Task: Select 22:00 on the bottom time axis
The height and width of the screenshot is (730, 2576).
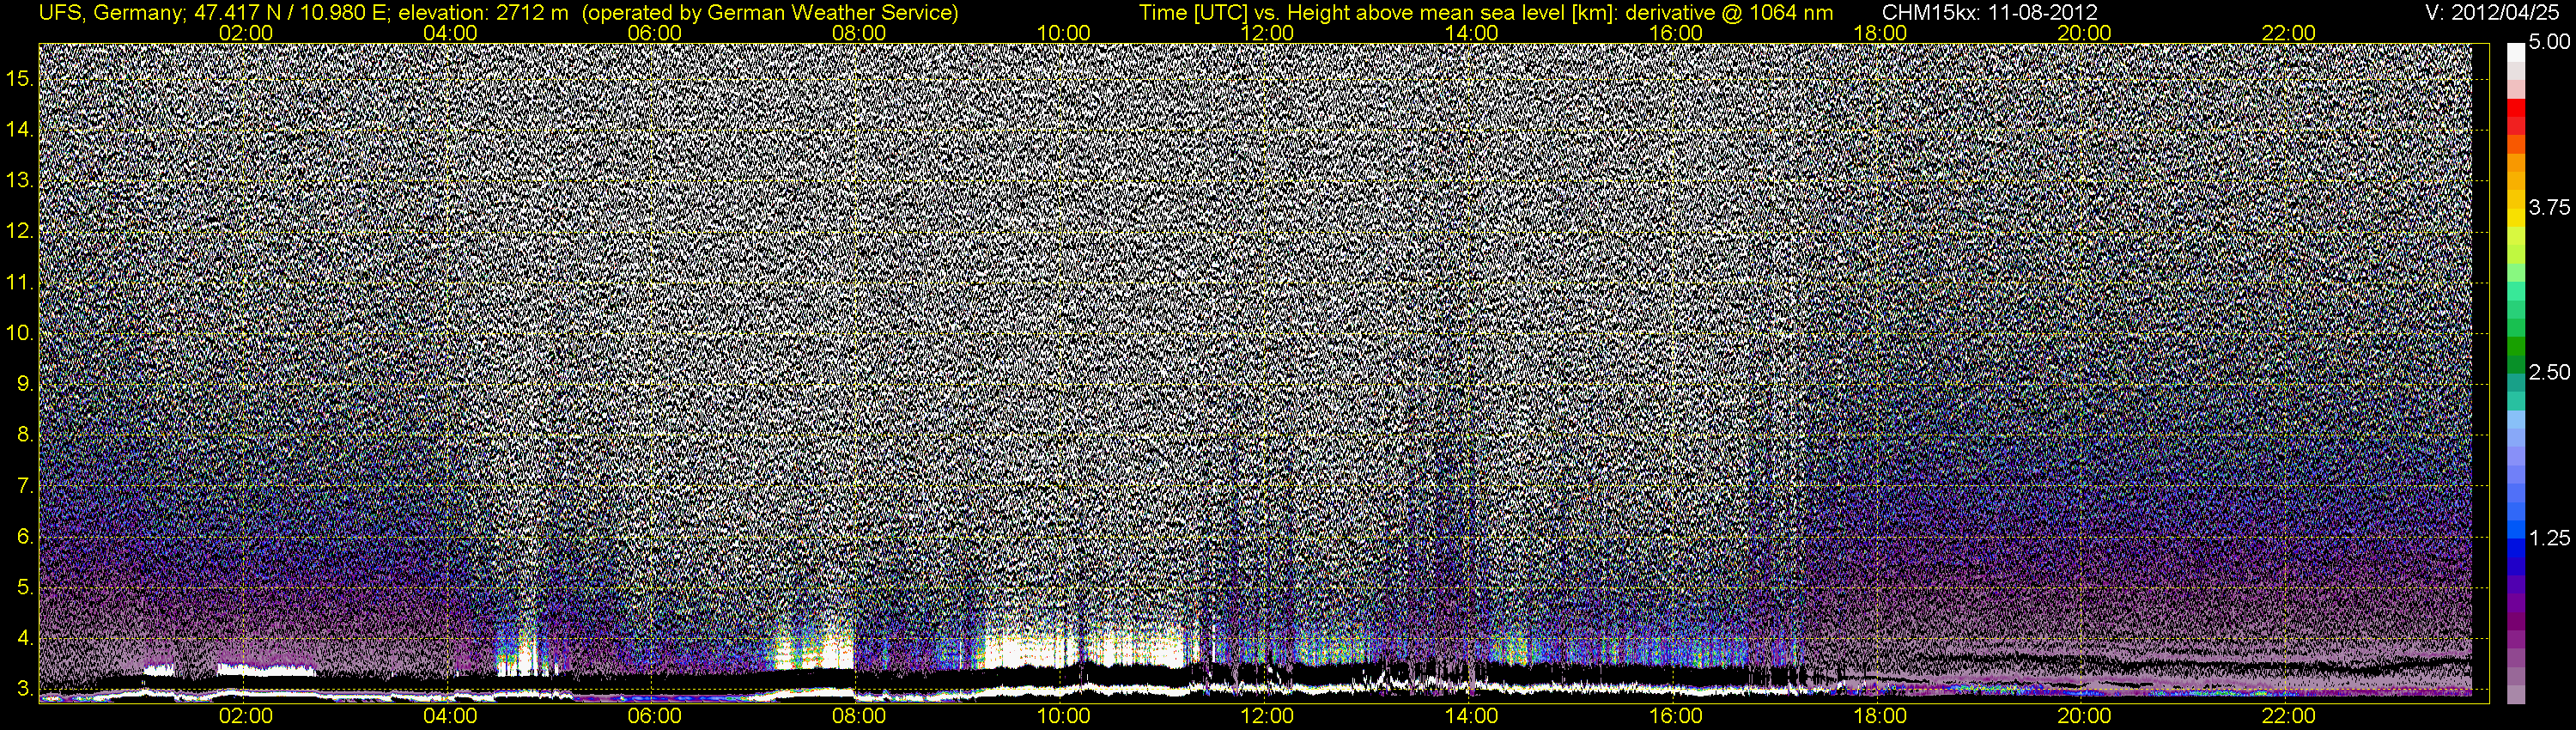Action: (2288, 716)
